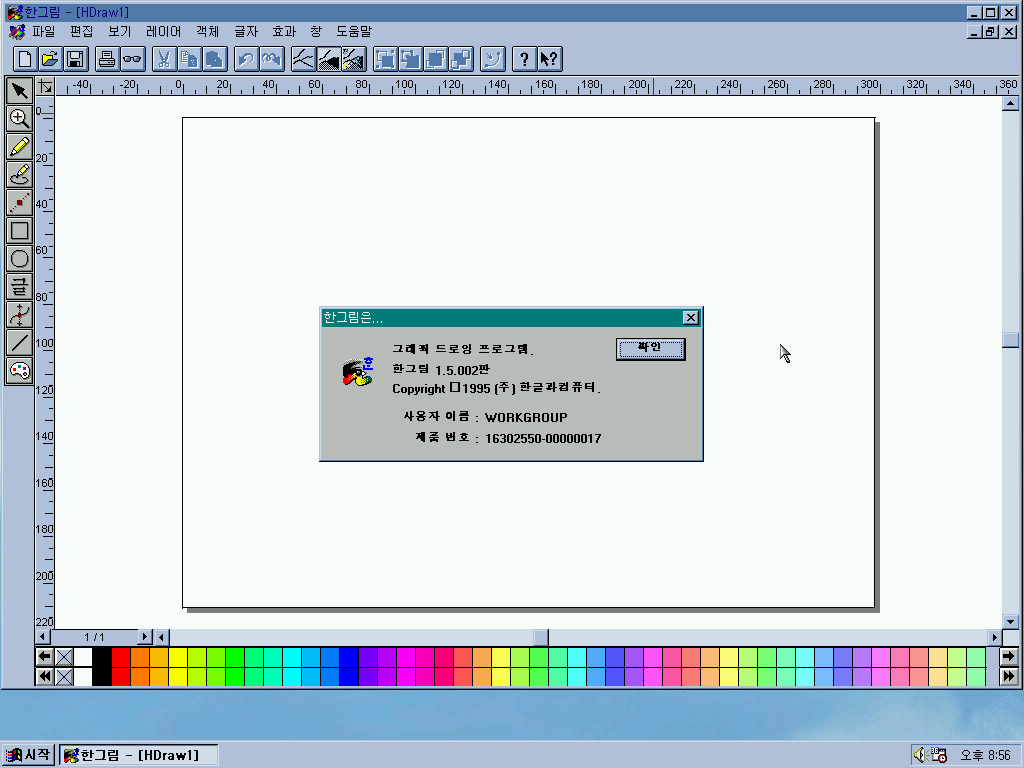Select the straight line tool
1024x768 pixels.
20,344
